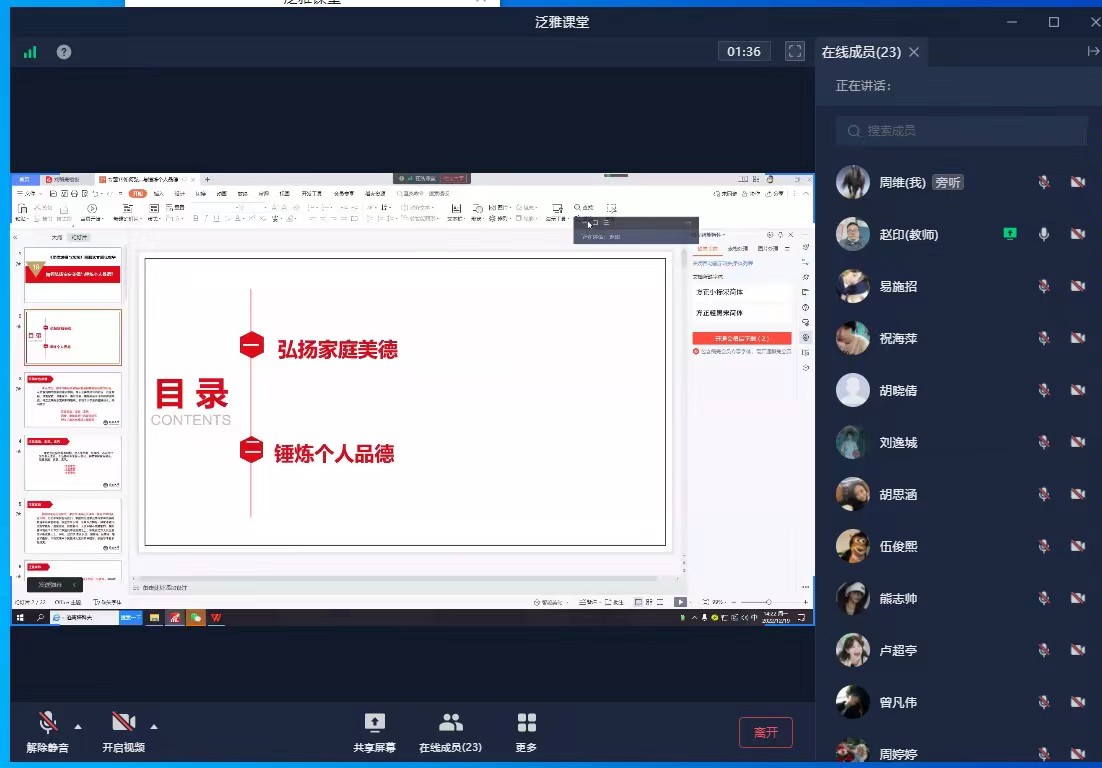Click the red 离开 leave button

click(x=766, y=732)
